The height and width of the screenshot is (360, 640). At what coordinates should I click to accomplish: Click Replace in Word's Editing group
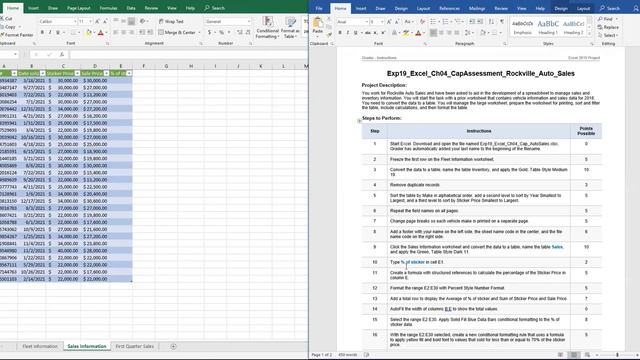coord(608,27)
